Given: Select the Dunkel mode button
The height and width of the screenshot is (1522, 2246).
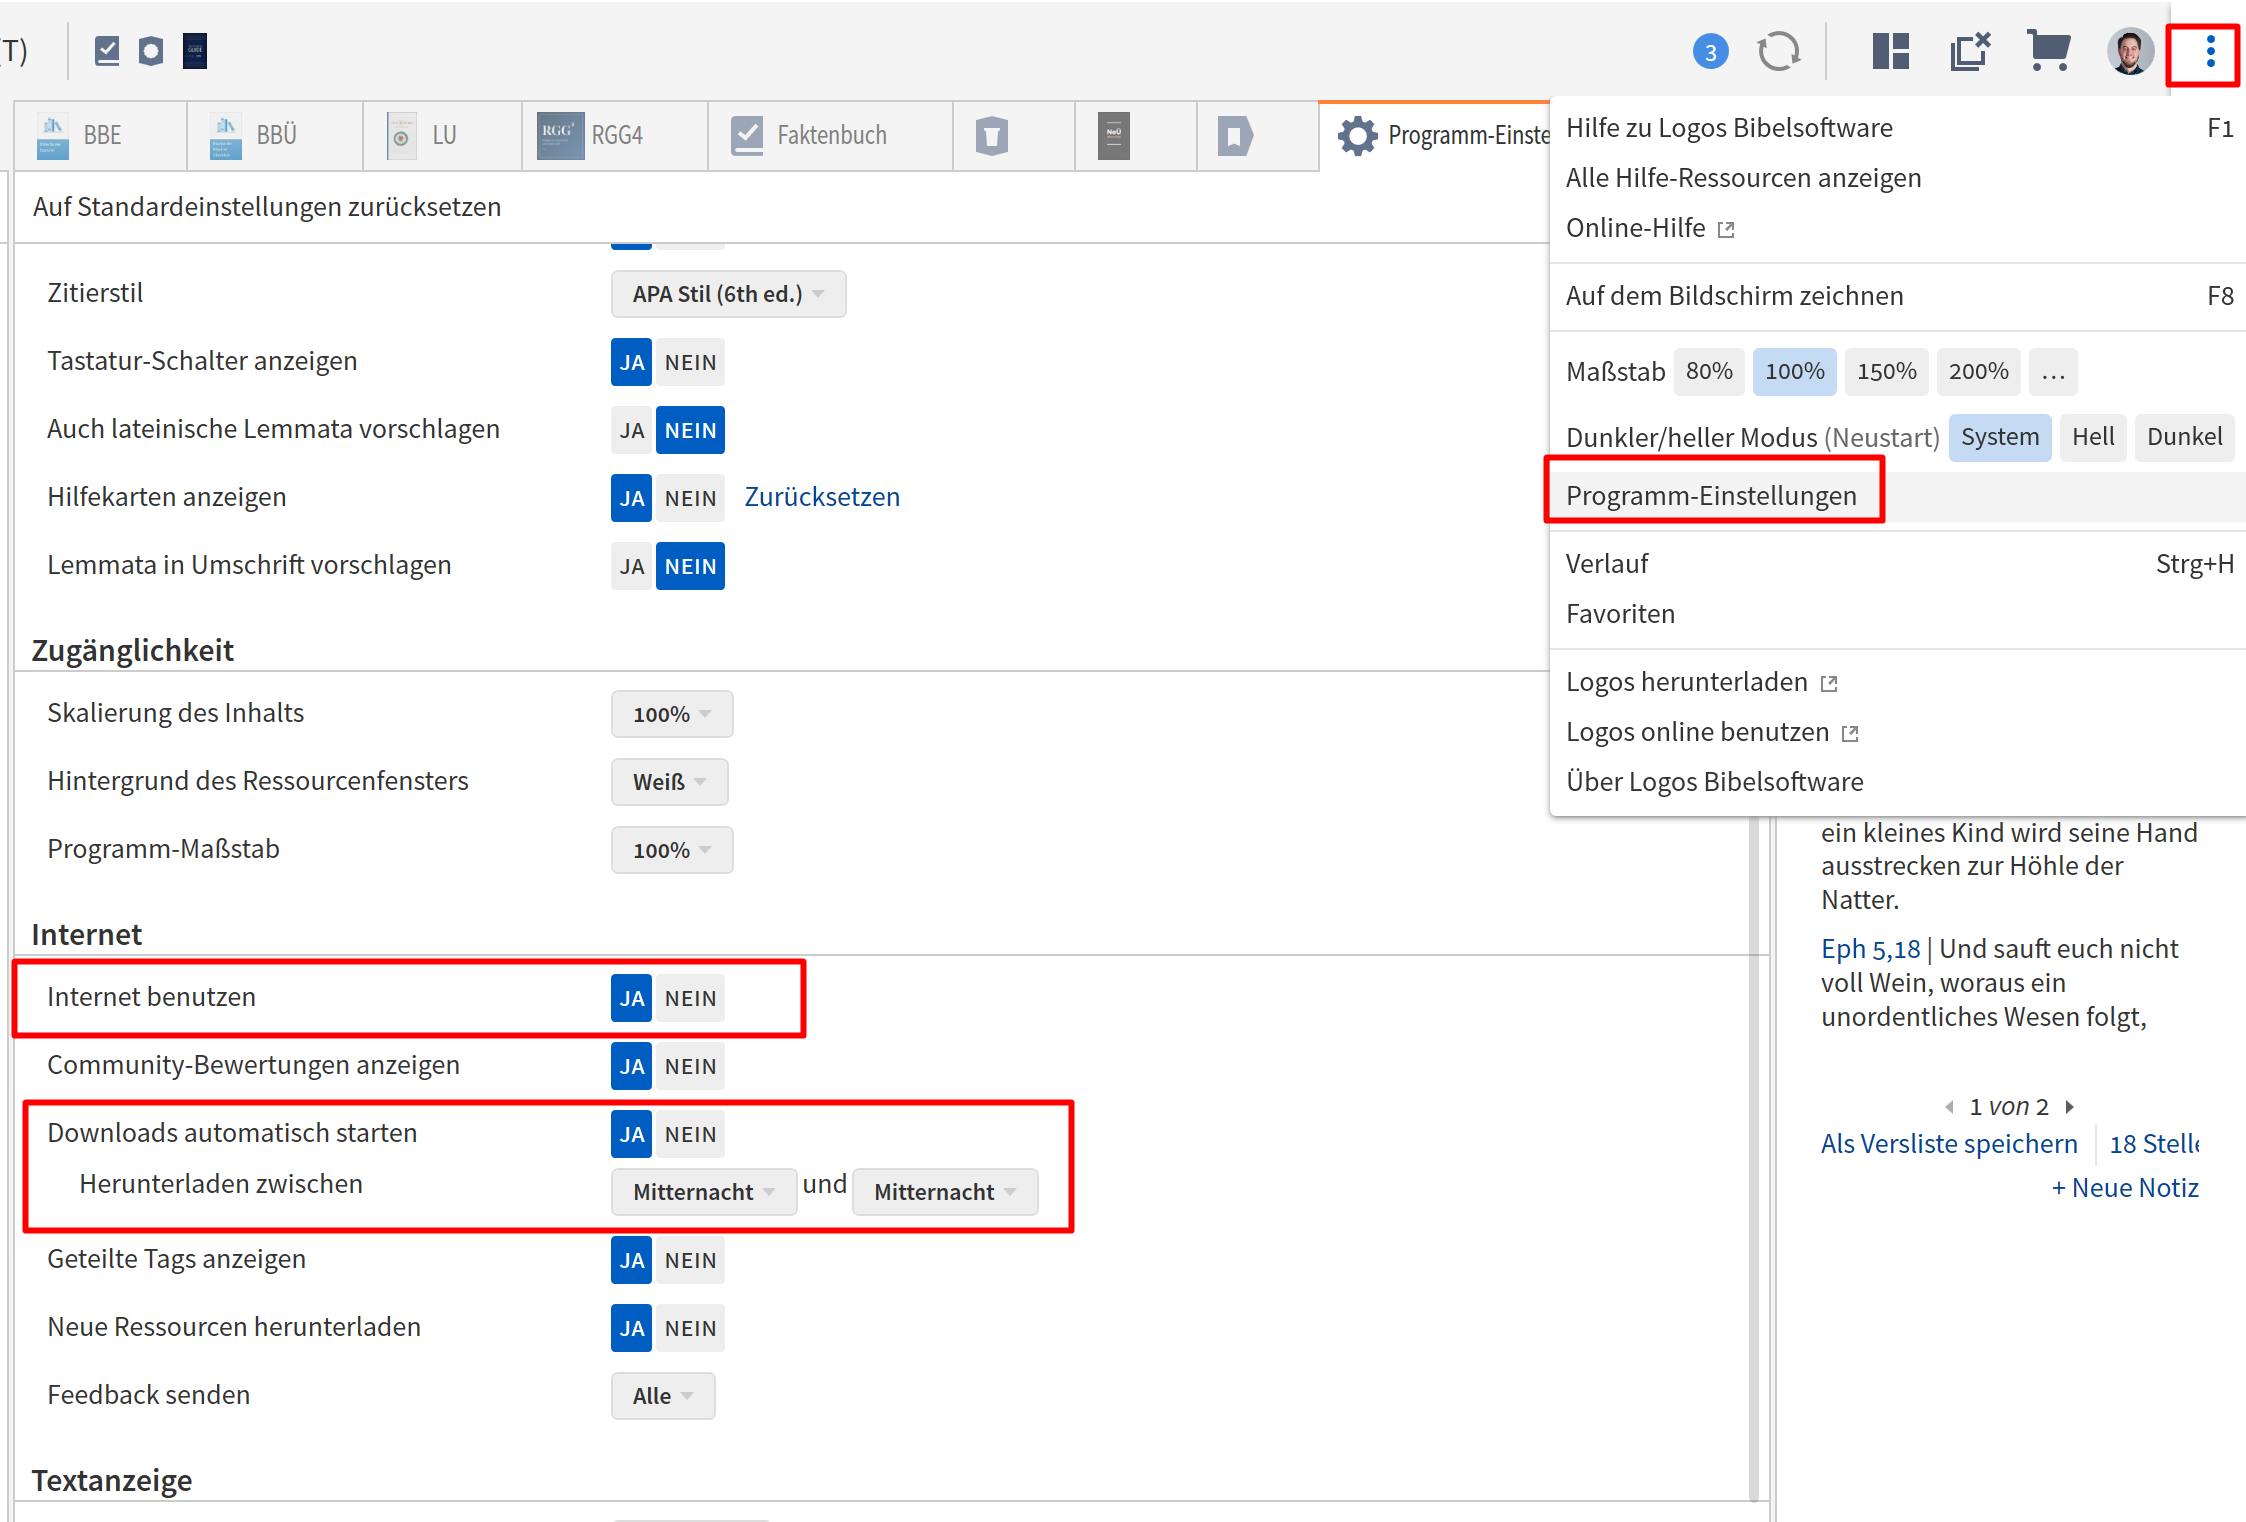Looking at the screenshot, I should tap(2184, 438).
